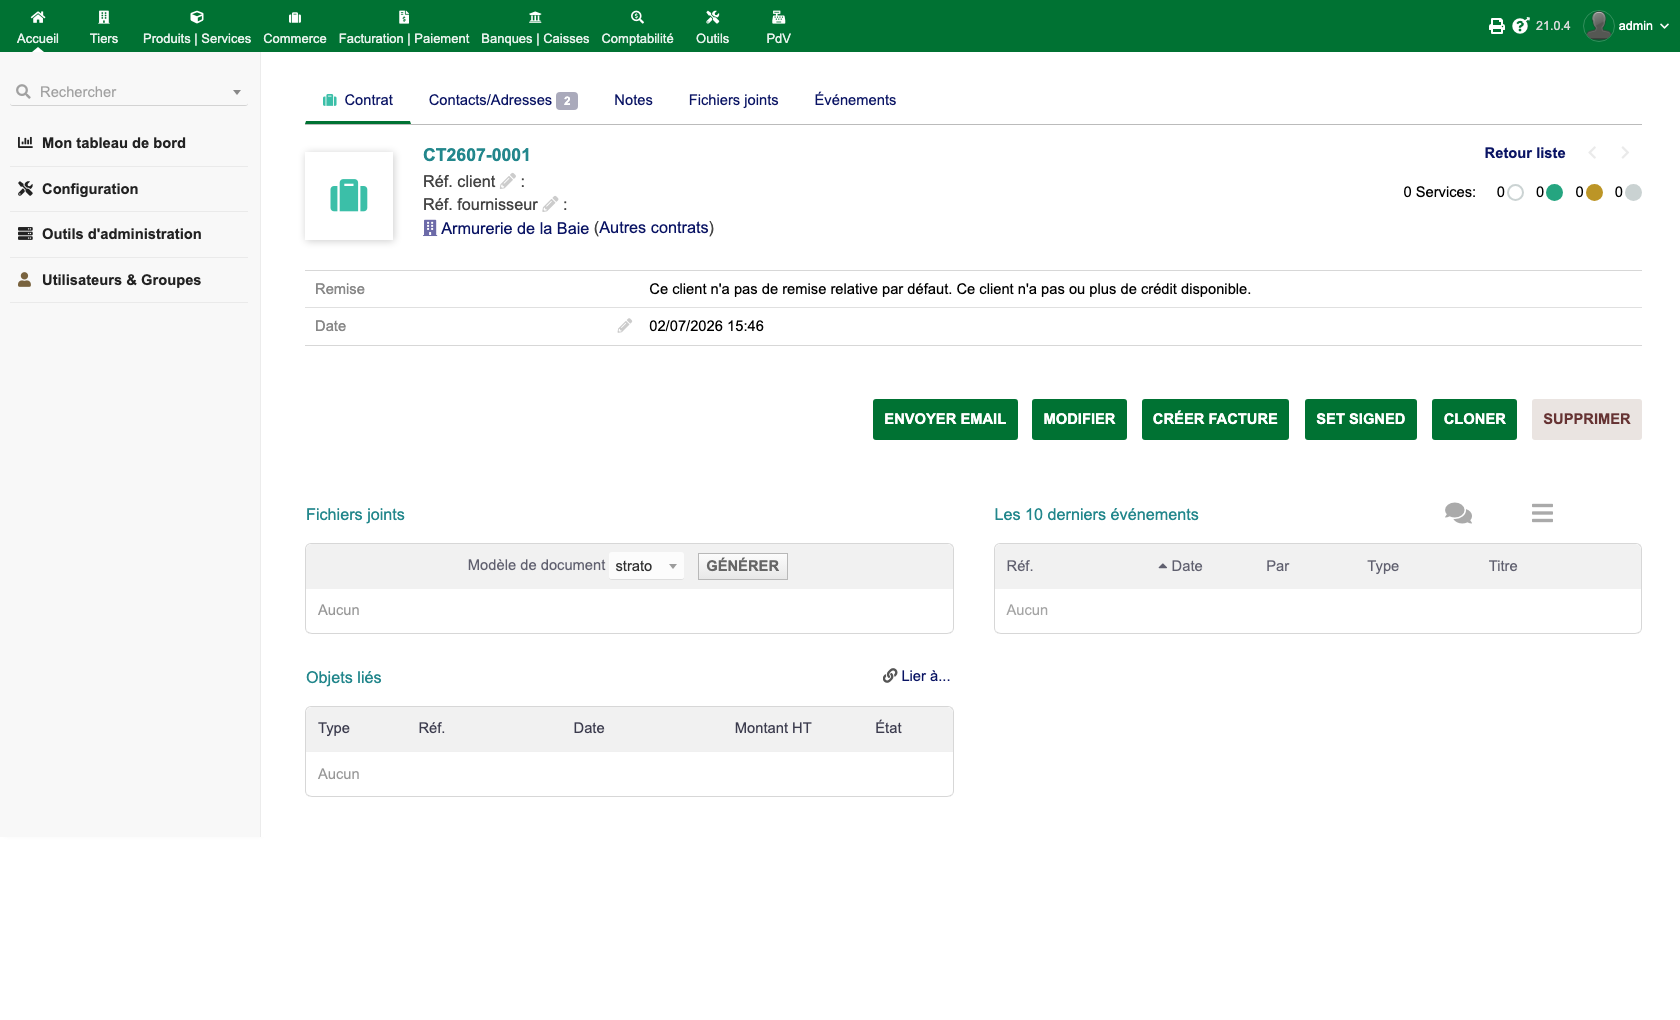The image size is (1680, 1020).
Task: Open the Autres contrats link
Action: click(654, 228)
